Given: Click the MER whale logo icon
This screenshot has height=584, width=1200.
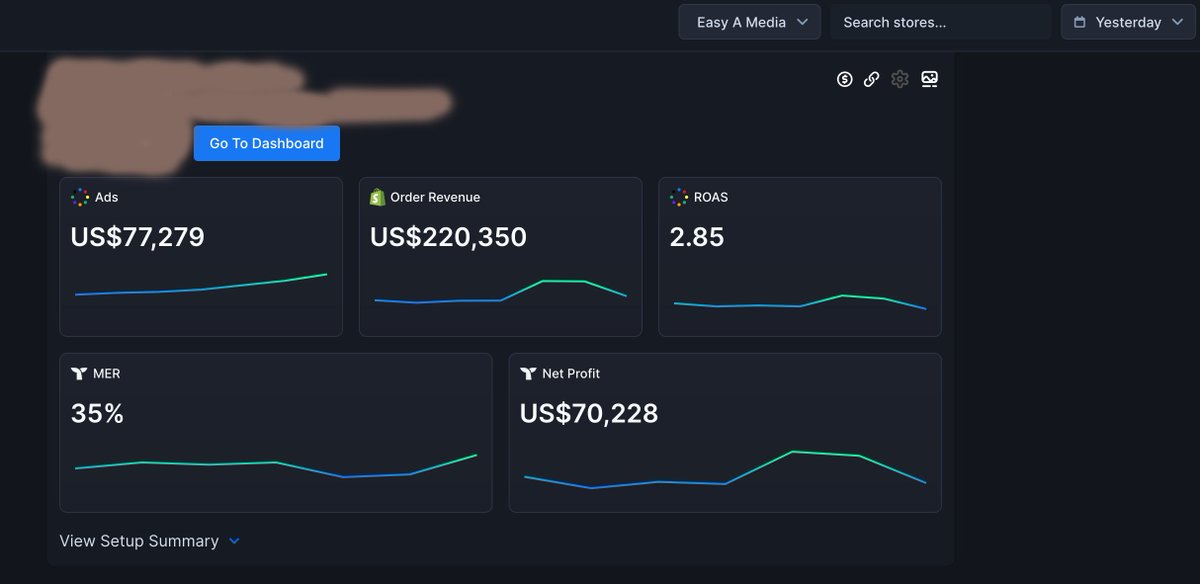Looking at the screenshot, I should (x=79, y=373).
